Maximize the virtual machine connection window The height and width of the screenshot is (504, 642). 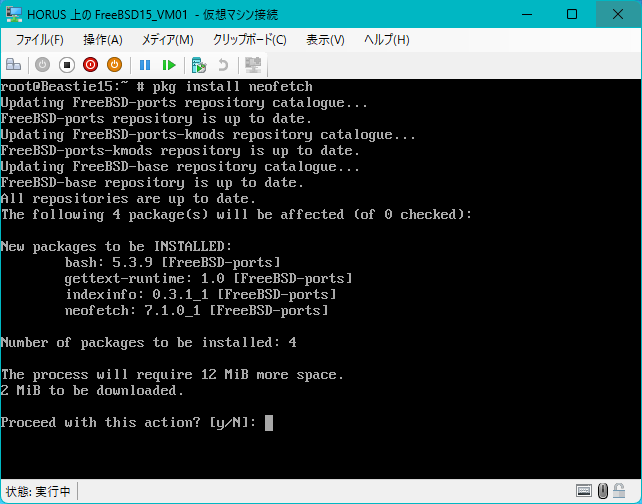pos(572,14)
